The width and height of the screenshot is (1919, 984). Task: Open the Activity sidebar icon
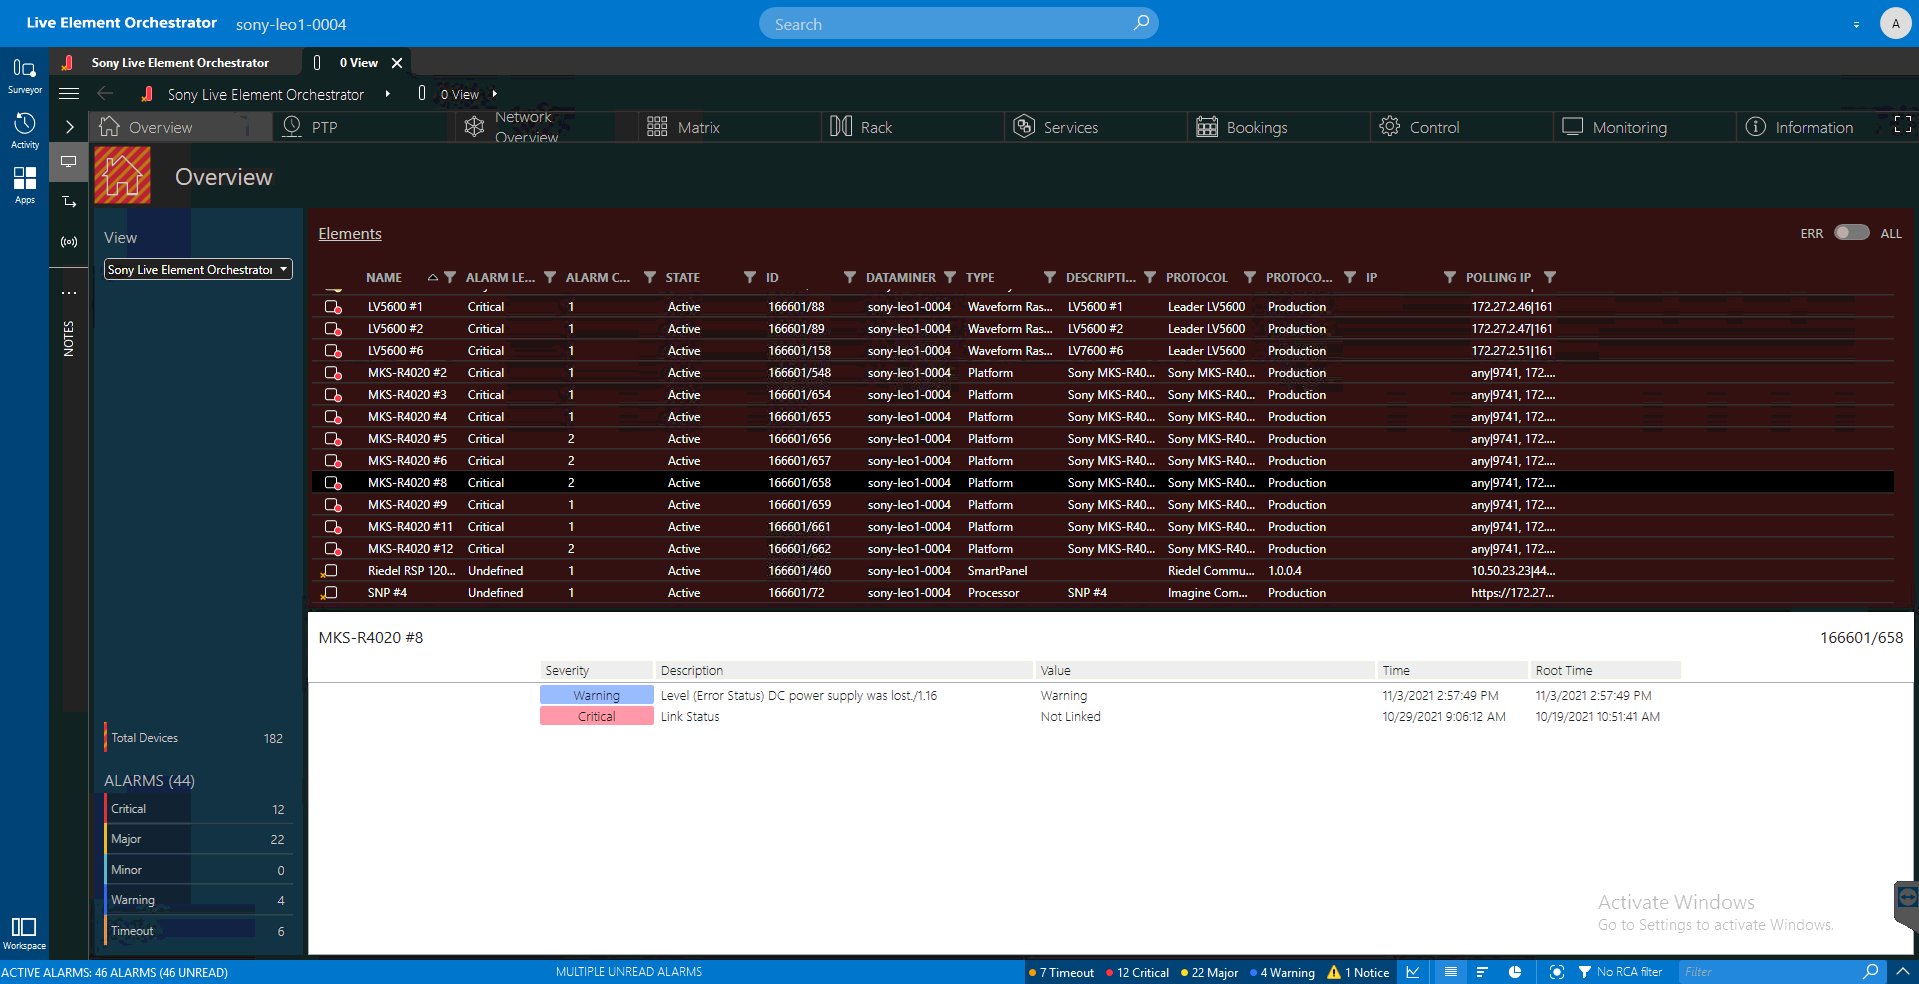click(x=24, y=130)
